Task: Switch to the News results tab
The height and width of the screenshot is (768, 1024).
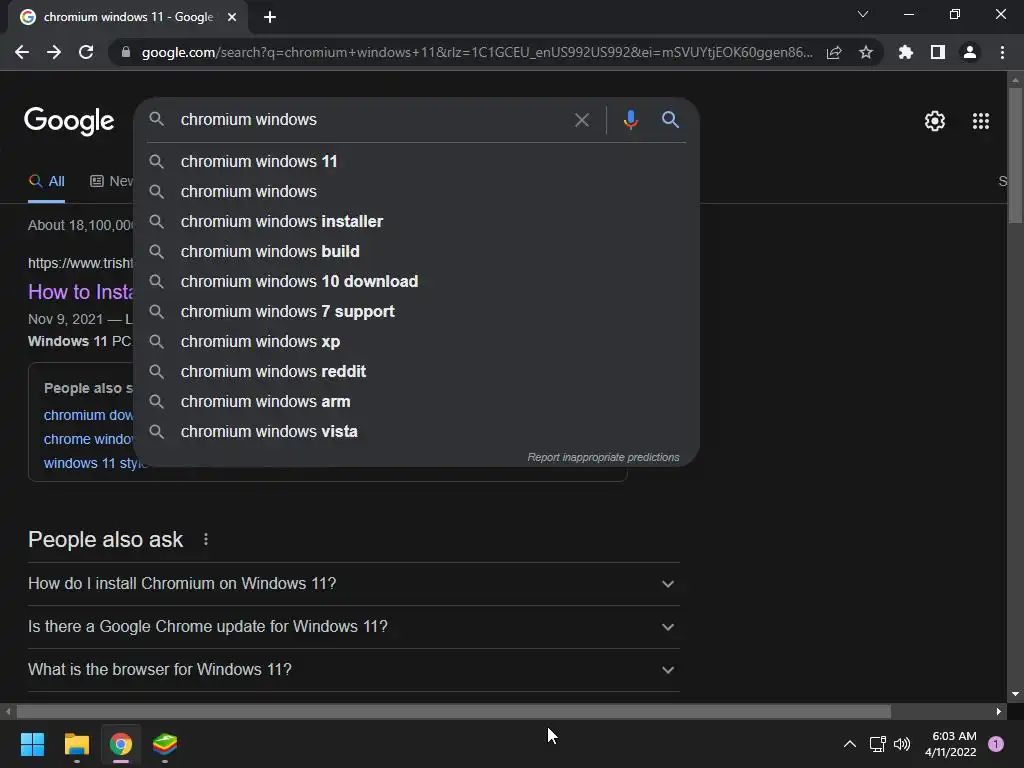Action: tap(111, 181)
